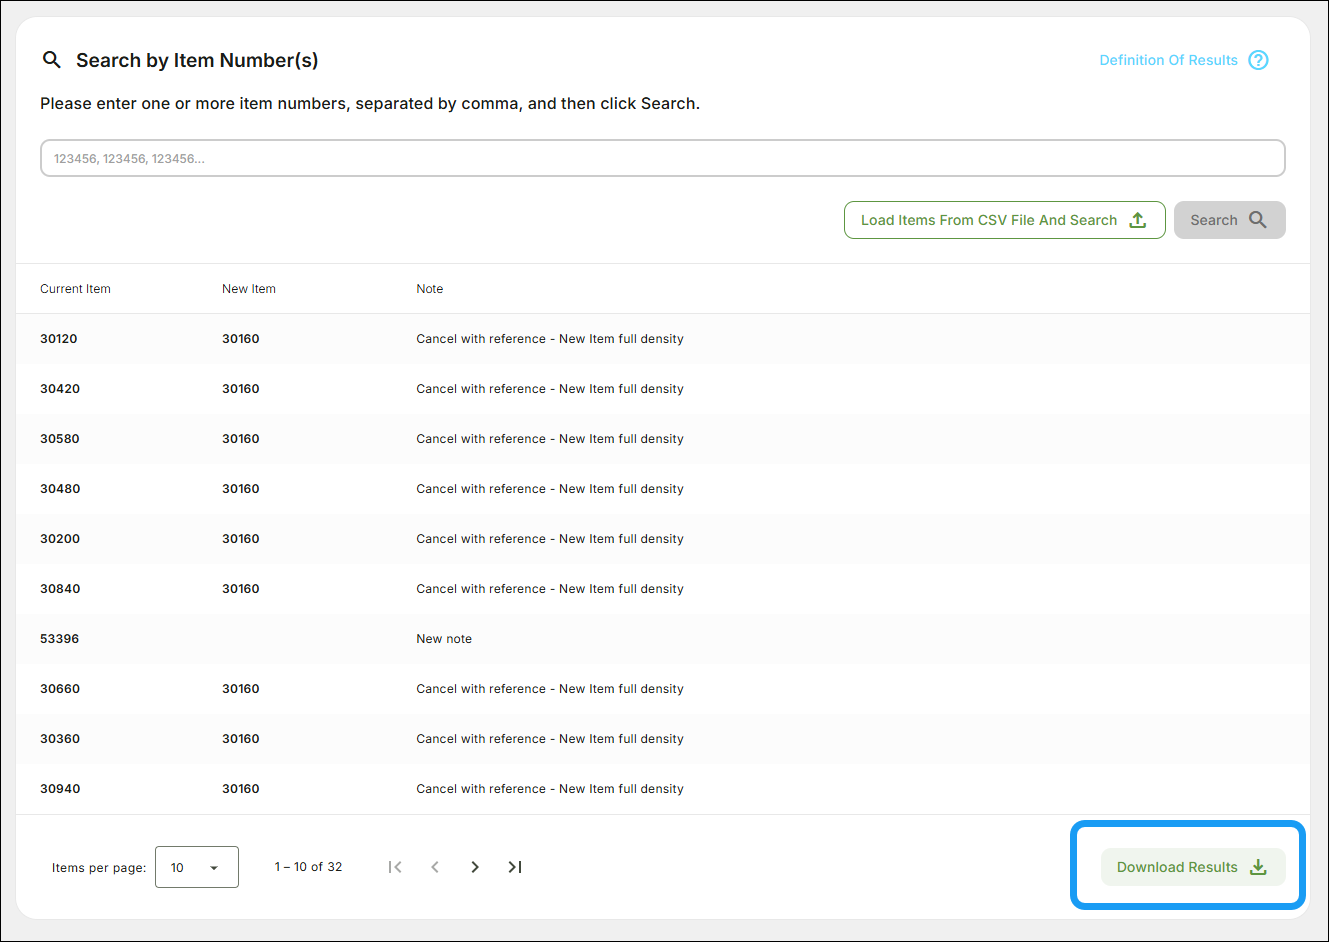Screen dimensions: 1329x942
Task: Click the item numbers input field
Action: [662, 158]
